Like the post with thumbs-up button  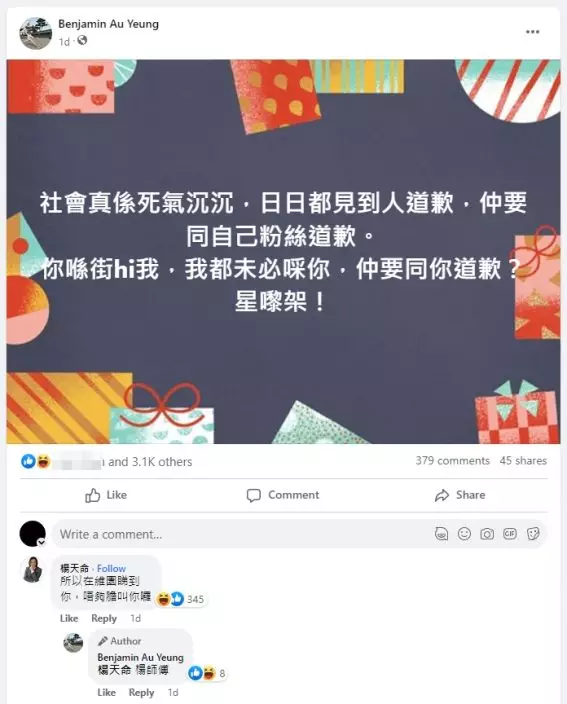coord(106,495)
